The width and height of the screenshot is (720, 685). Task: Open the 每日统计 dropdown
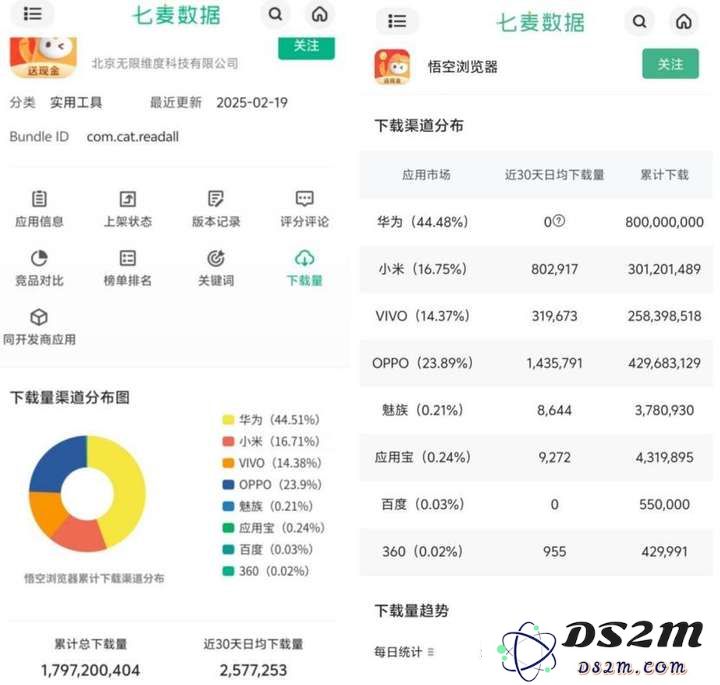tap(404, 652)
